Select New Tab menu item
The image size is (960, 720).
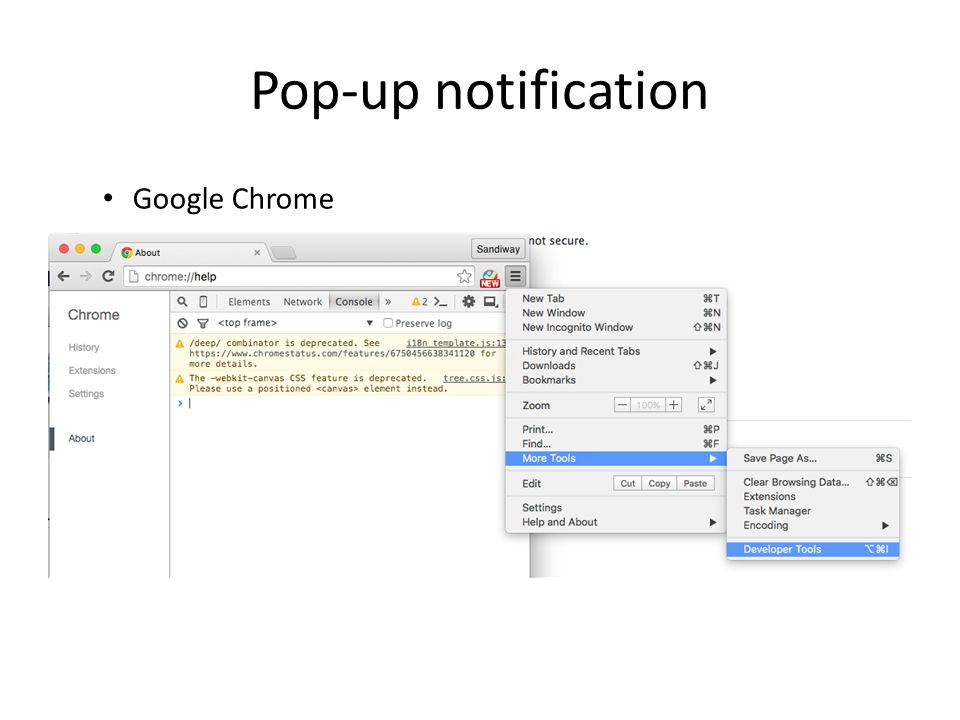(616, 298)
